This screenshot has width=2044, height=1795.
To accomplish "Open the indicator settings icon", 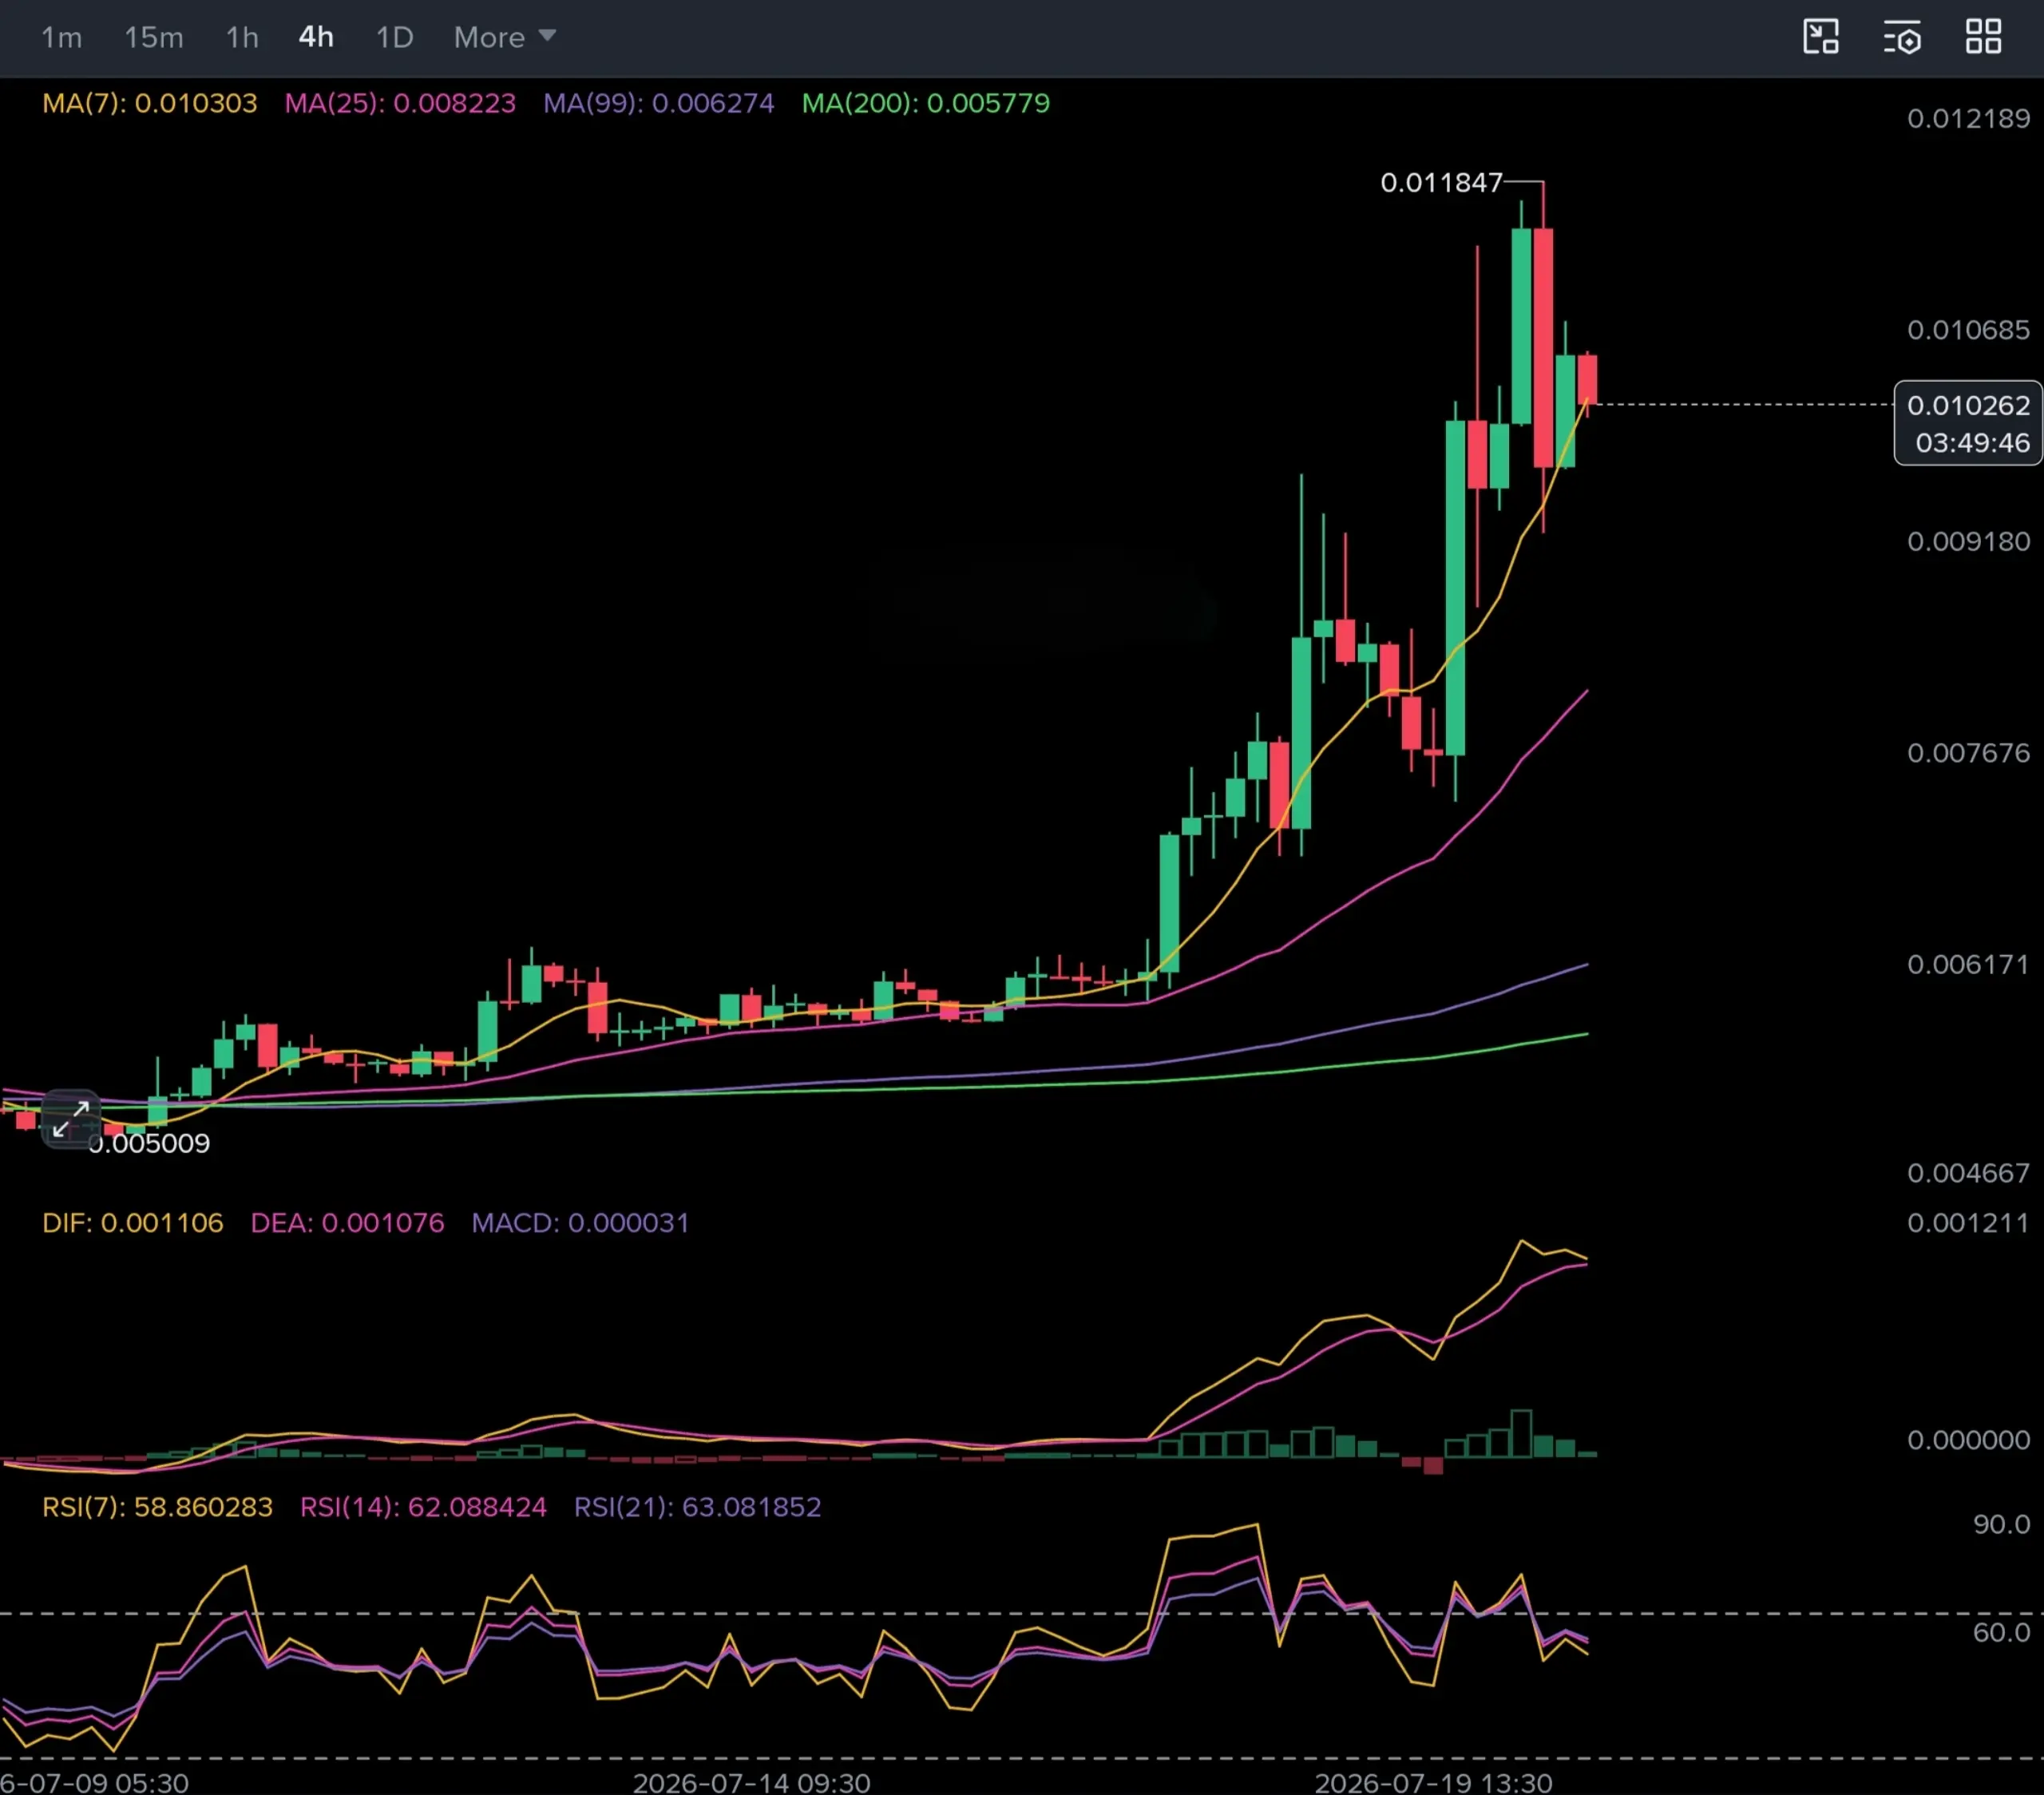I will click(x=1902, y=37).
